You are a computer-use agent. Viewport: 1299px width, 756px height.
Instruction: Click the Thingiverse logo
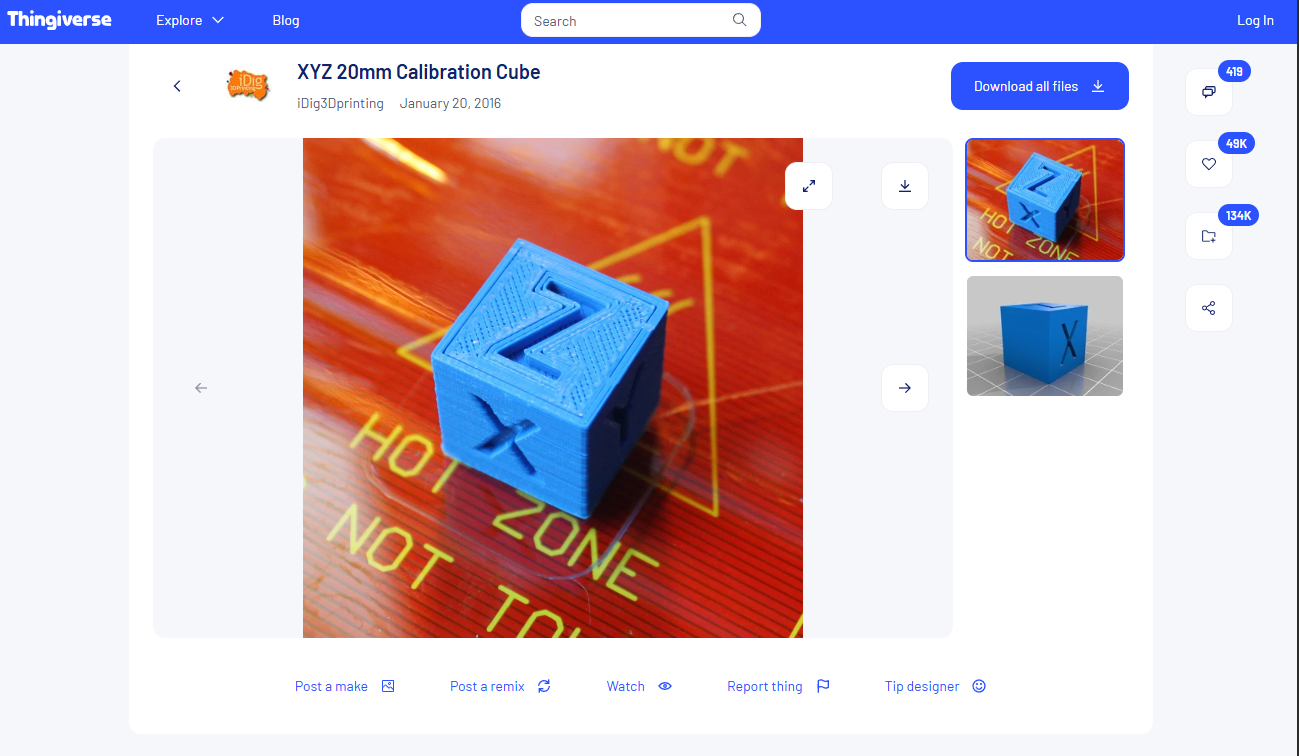[x=59, y=20]
